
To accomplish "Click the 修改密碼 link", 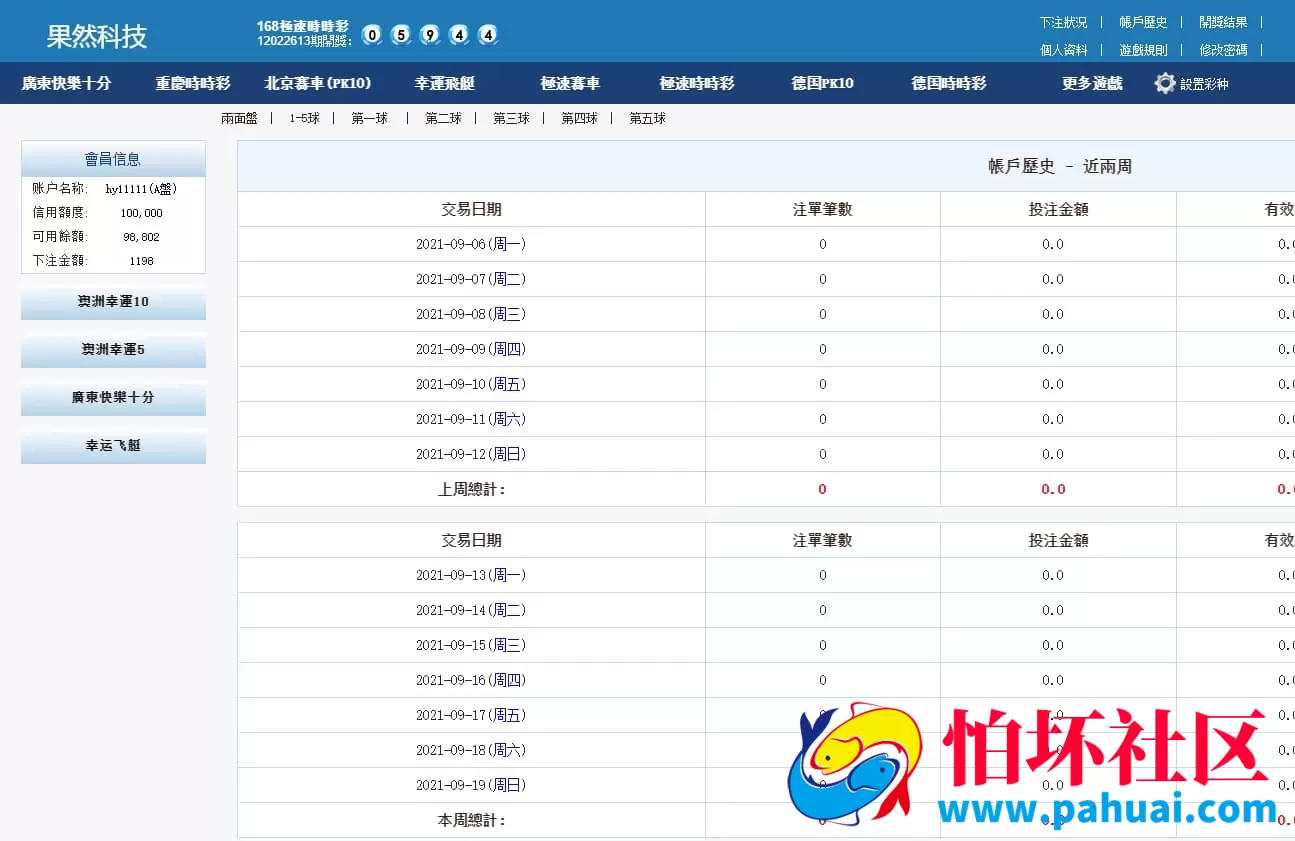I will point(1224,49).
